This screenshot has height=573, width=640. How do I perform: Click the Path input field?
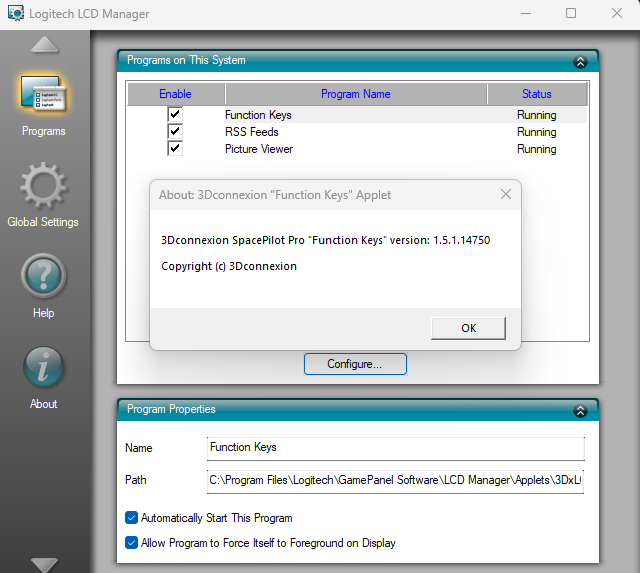pos(396,481)
